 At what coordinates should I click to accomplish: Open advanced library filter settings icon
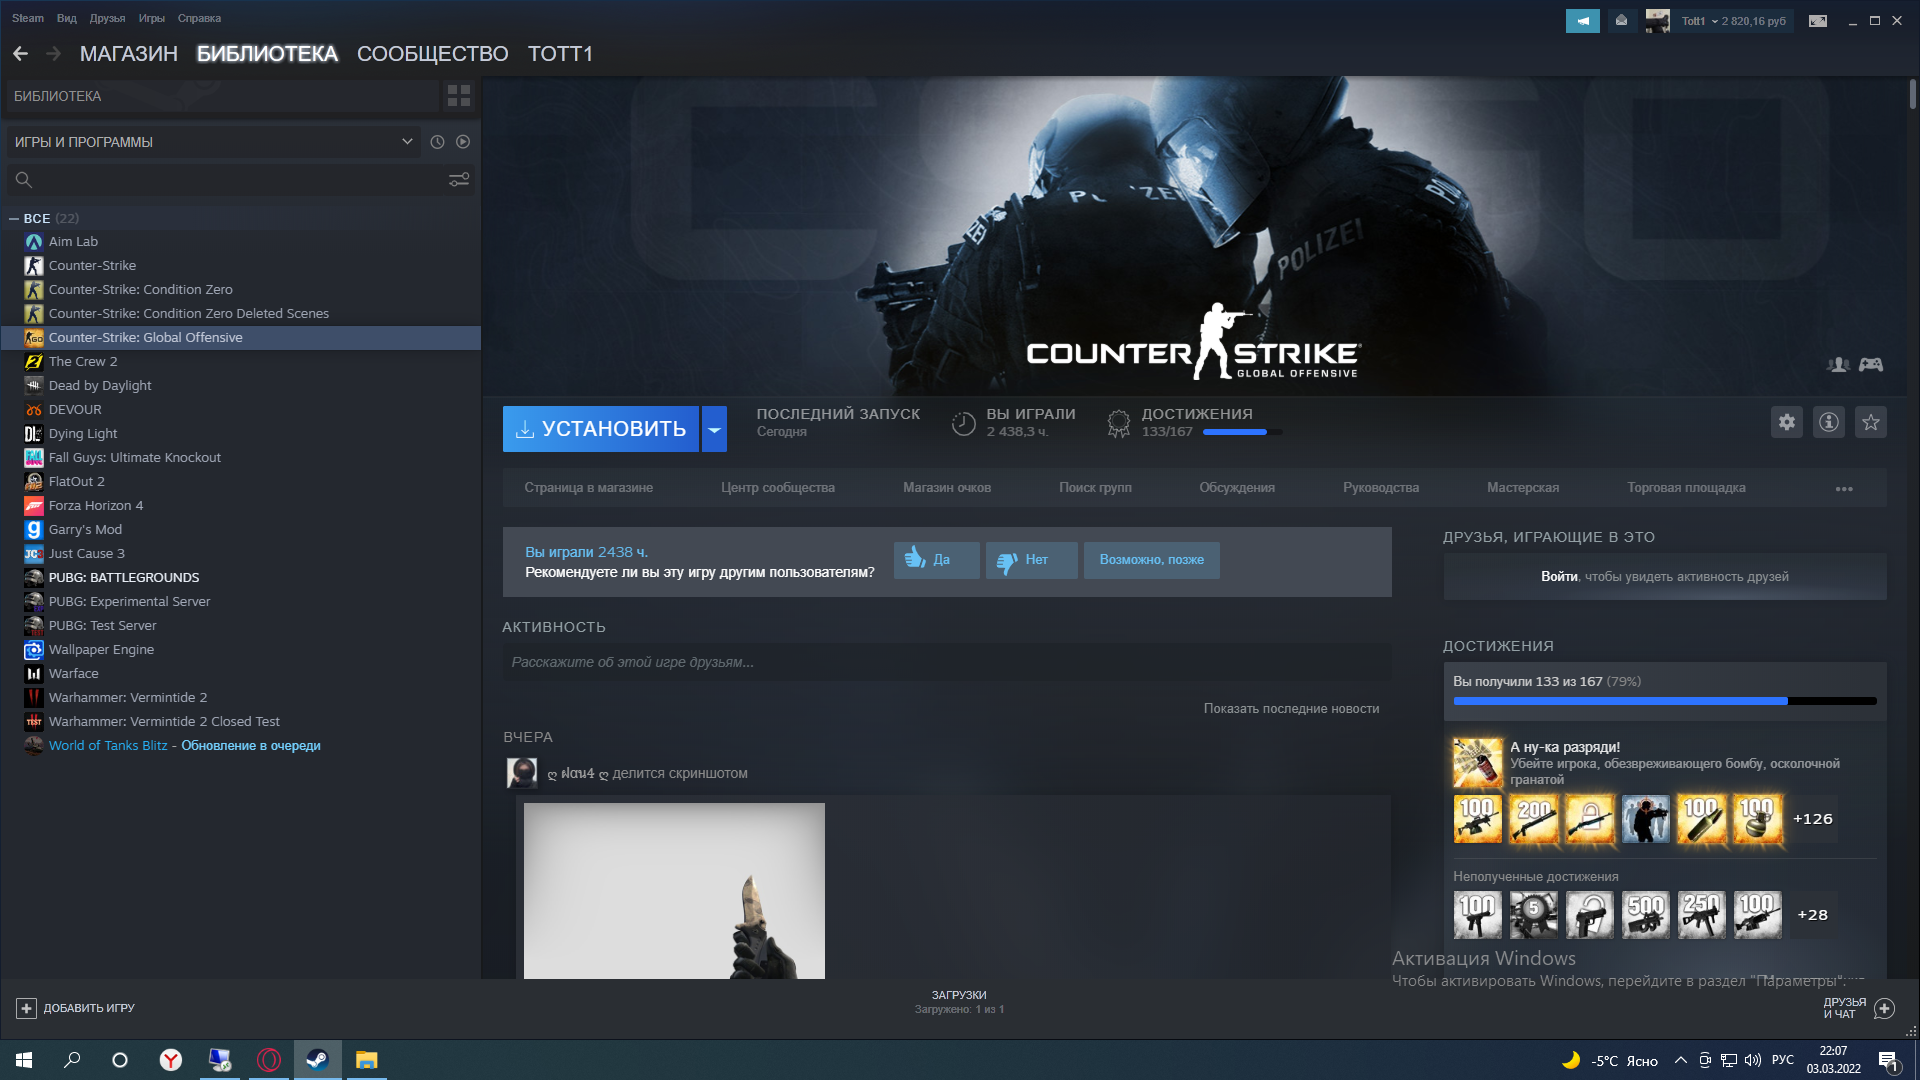459,180
